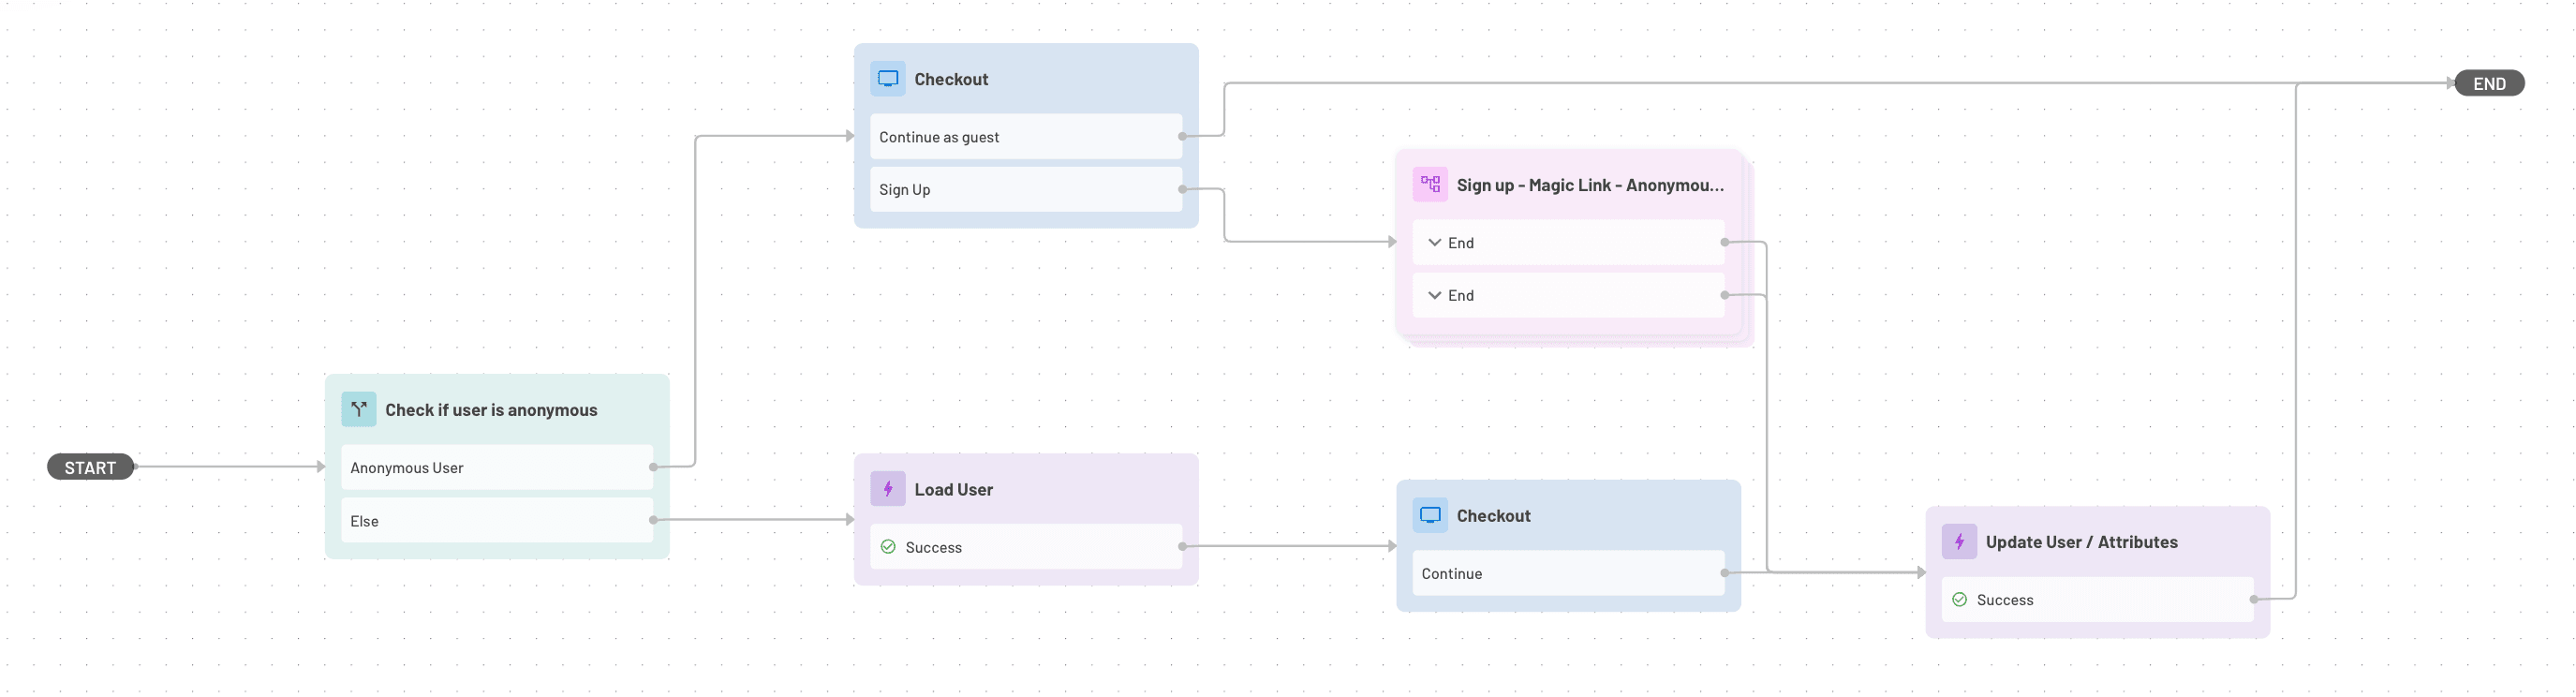Click the green checkmark beside Success in Load User
The image size is (2576, 697).
click(x=888, y=547)
